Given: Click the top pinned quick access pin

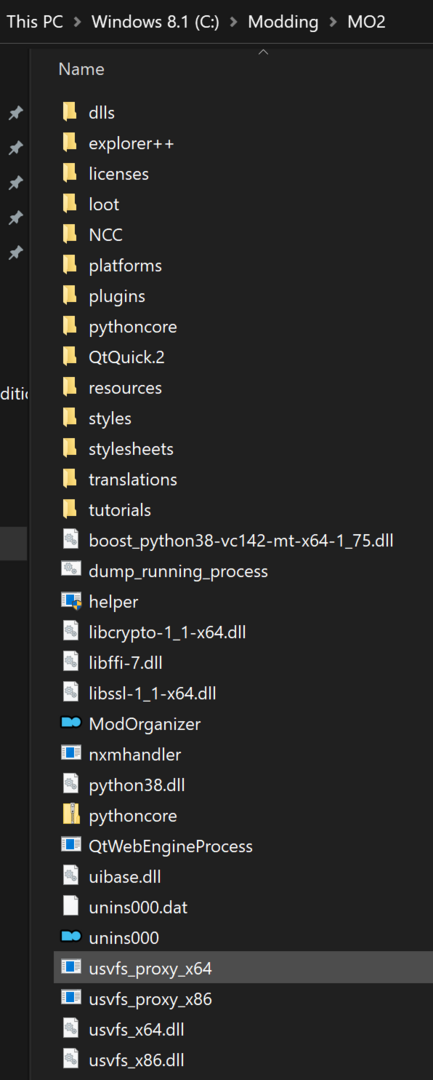Looking at the screenshot, I should (15, 113).
